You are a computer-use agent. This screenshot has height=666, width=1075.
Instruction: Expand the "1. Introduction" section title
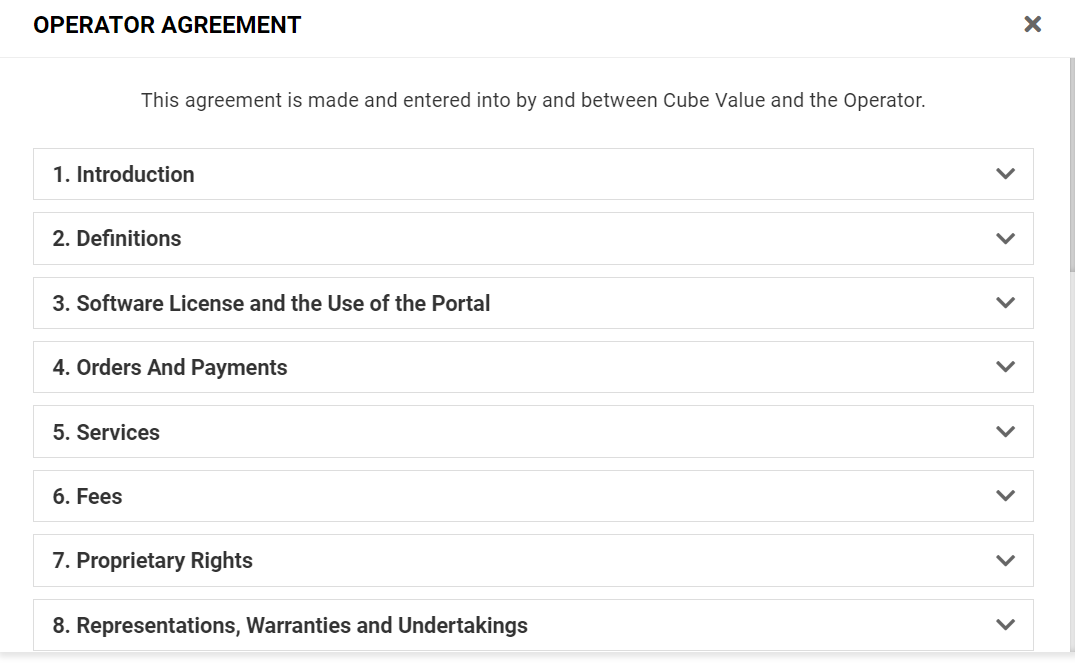(x=124, y=175)
